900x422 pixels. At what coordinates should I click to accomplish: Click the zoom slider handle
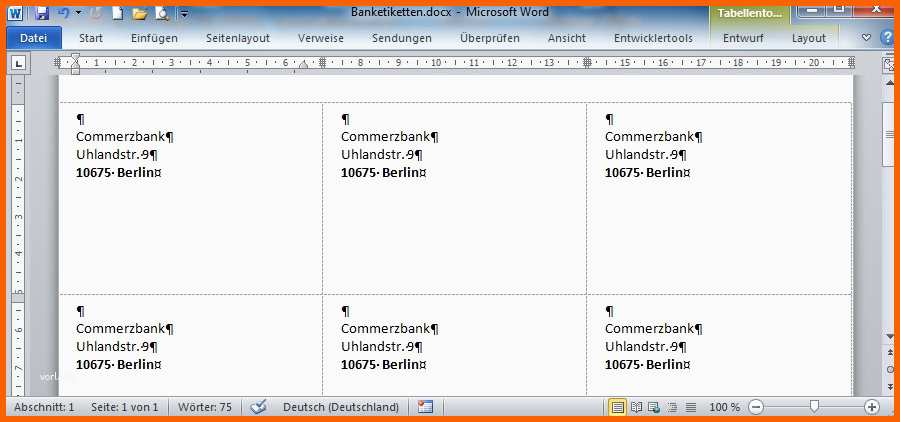click(x=814, y=407)
